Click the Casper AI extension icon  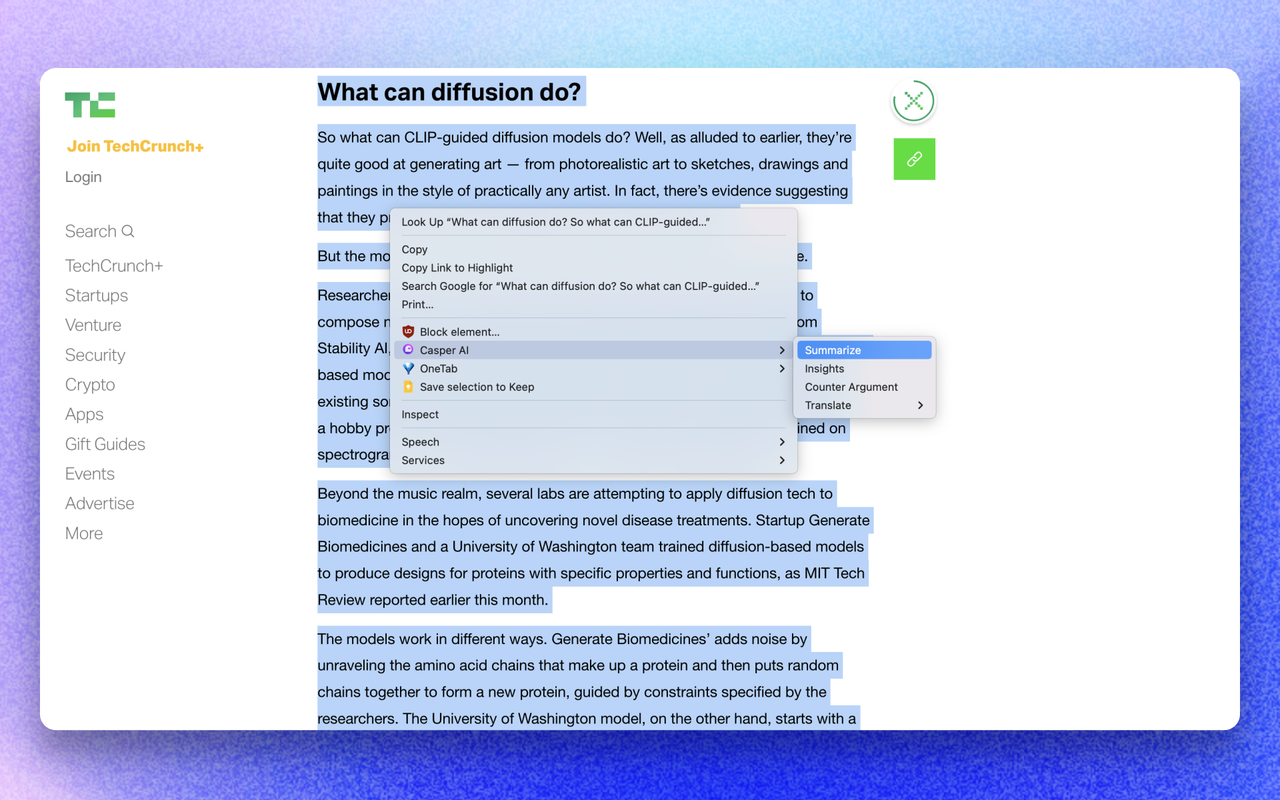coord(407,349)
